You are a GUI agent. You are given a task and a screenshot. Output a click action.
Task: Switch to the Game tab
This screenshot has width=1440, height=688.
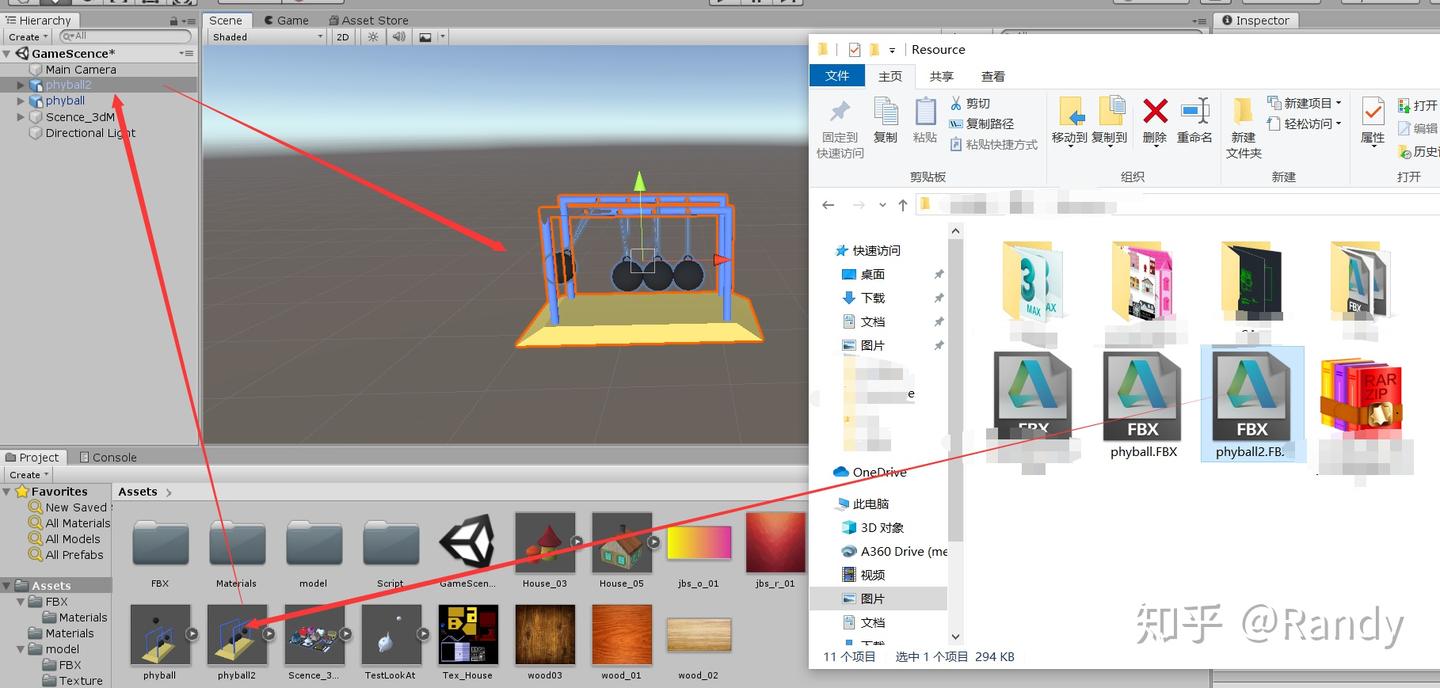pos(288,19)
